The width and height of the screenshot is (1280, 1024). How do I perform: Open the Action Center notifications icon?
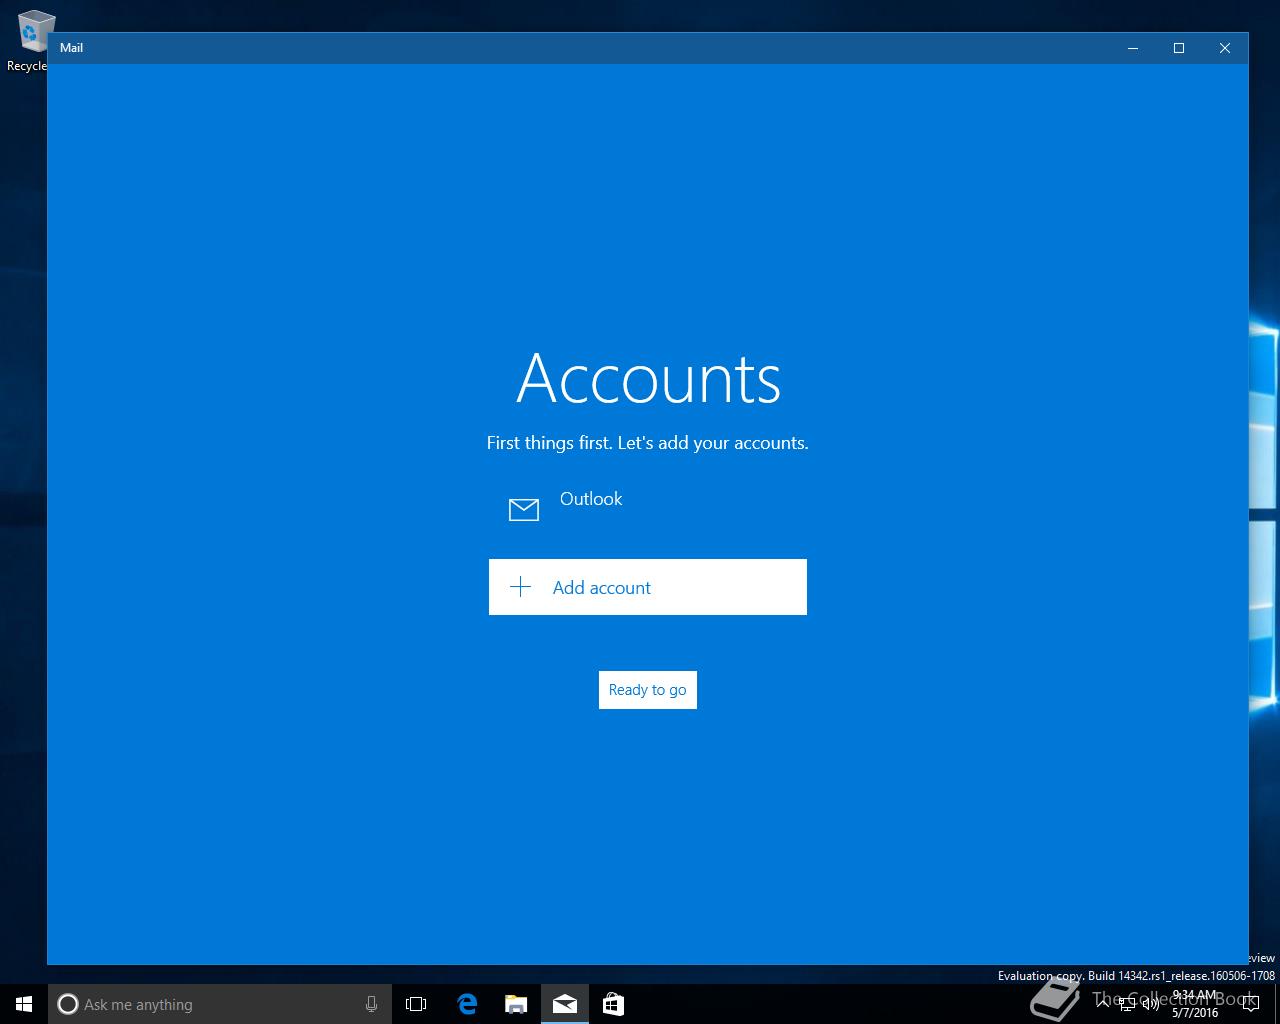(1252, 1004)
